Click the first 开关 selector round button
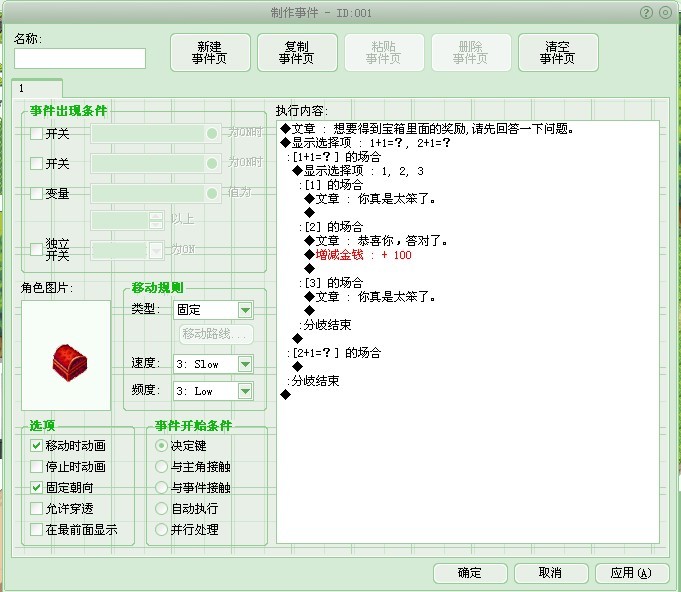681x592 pixels. pyautogui.click(x=212, y=133)
